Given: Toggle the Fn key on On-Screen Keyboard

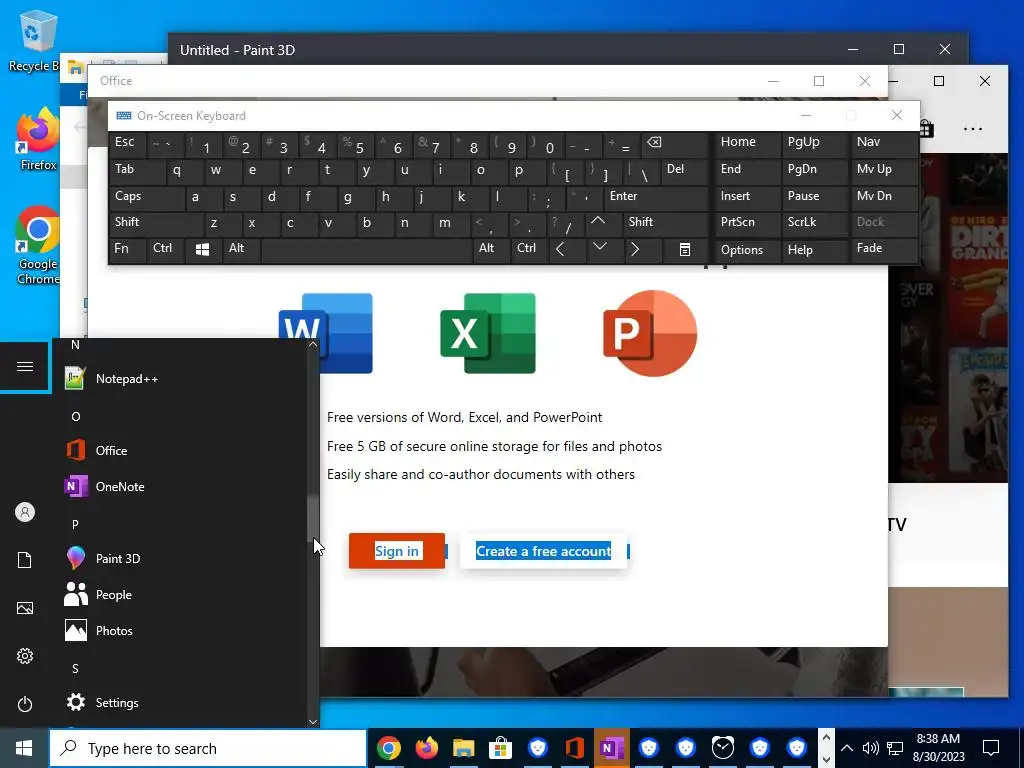Looking at the screenshot, I should point(127,249).
